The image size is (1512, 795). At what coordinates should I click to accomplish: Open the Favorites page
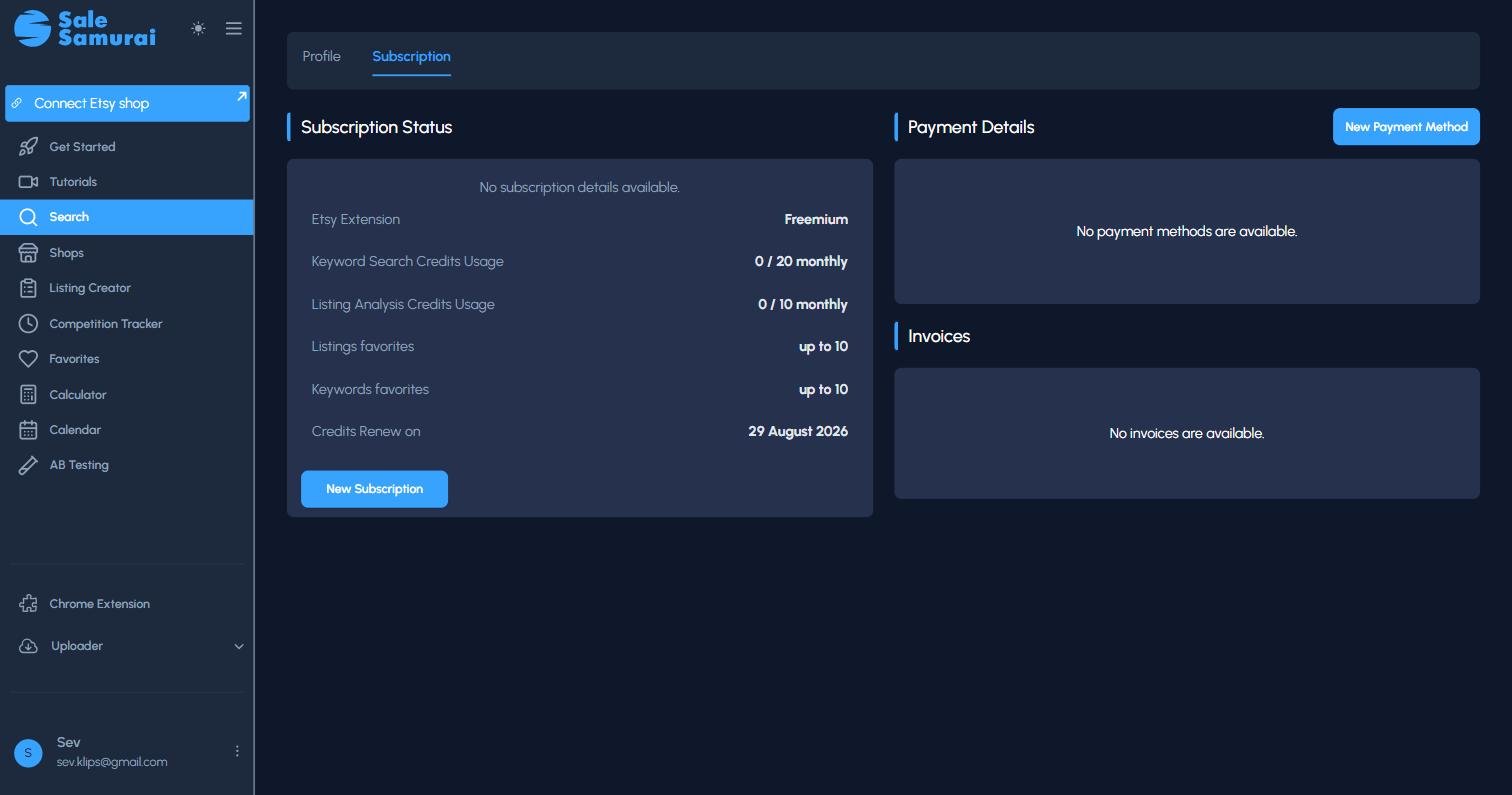[x=127, y=359]
